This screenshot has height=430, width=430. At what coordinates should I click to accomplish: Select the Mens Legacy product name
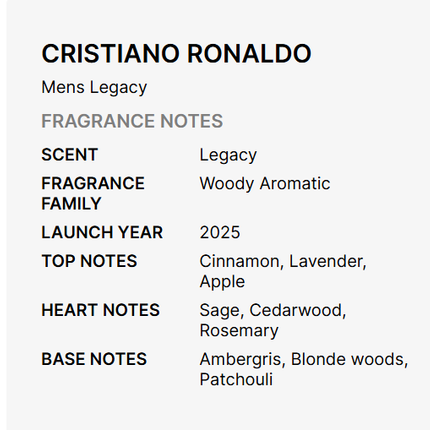click(94, 88)
